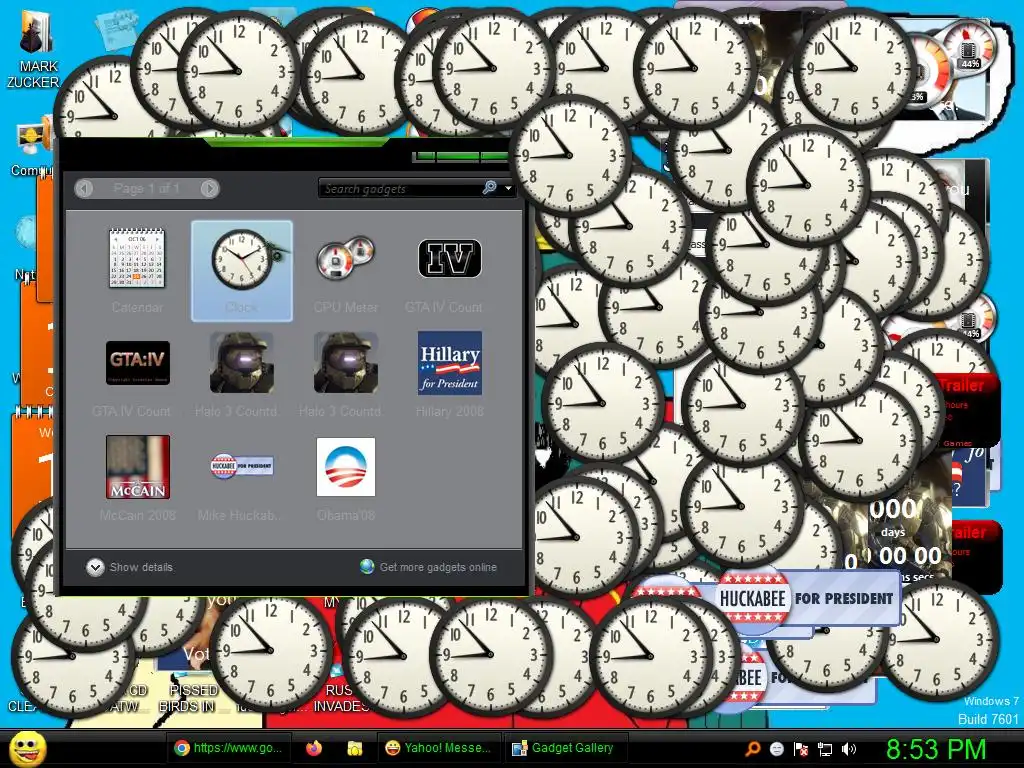Screen dimensions: 1024x768
Task: Open the network tray icon
Action: point(825,748)
